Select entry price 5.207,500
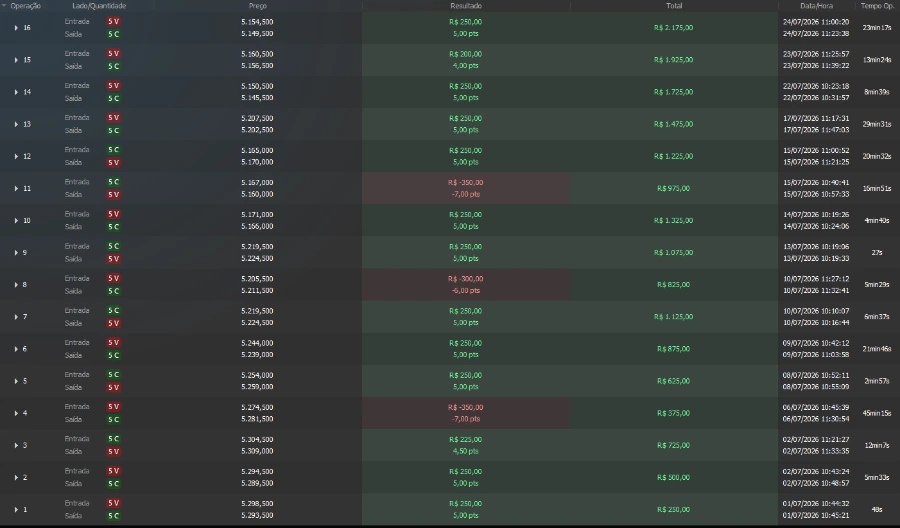This screenshot has width=900, height=528. click(x=257, y=118)
